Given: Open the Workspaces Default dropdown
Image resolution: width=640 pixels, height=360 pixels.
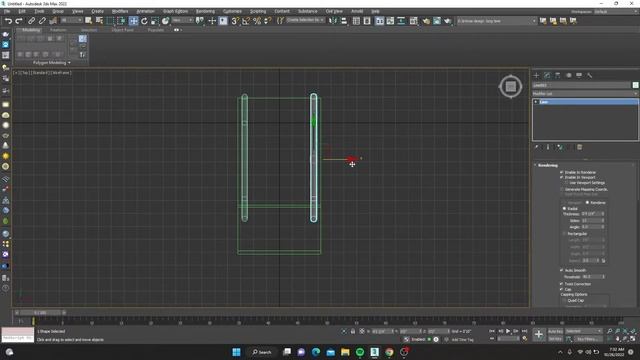Looking at the screenshot, I should coord(616,11).
